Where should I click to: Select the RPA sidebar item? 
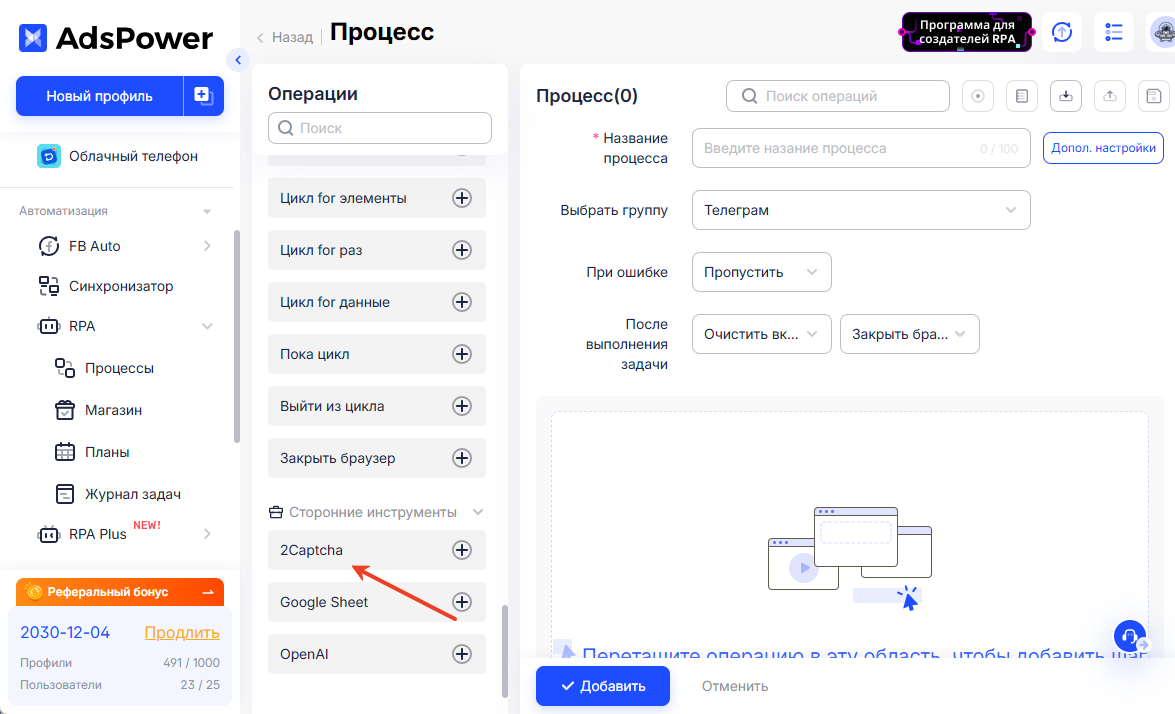point(82,326)
